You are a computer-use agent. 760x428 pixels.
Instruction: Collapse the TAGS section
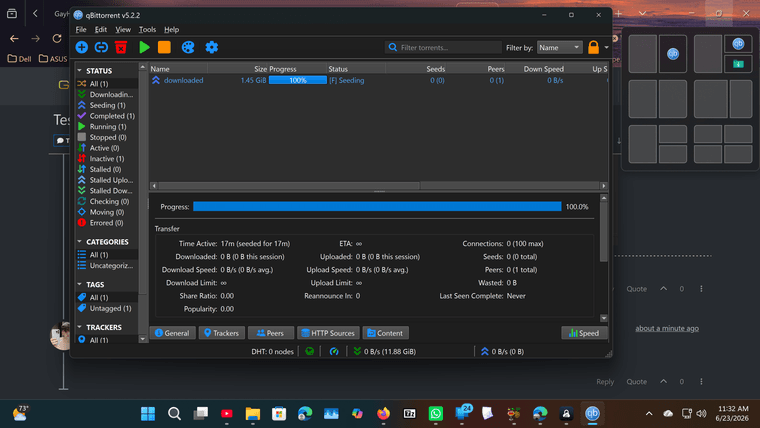pyautogui.click(x=79, y=285)
